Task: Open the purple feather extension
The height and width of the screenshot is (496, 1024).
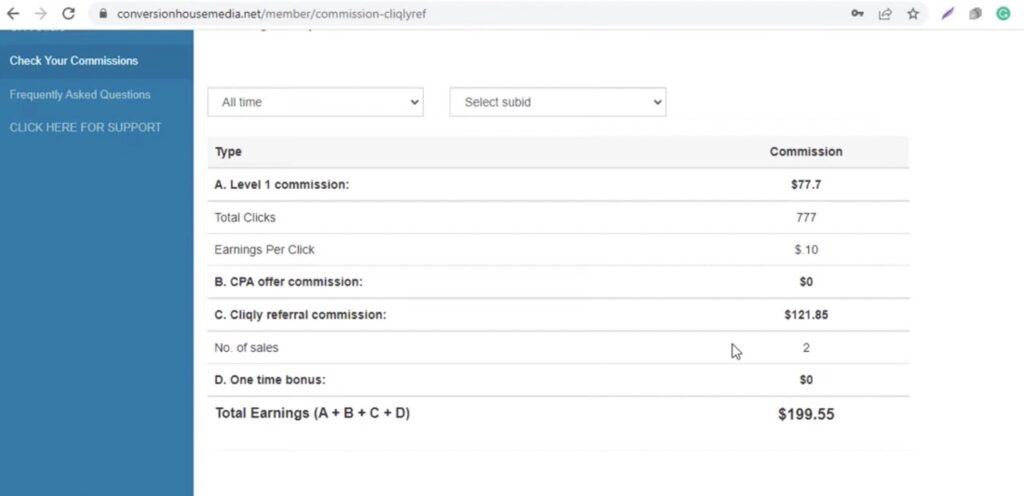Action: click(948, 14)
